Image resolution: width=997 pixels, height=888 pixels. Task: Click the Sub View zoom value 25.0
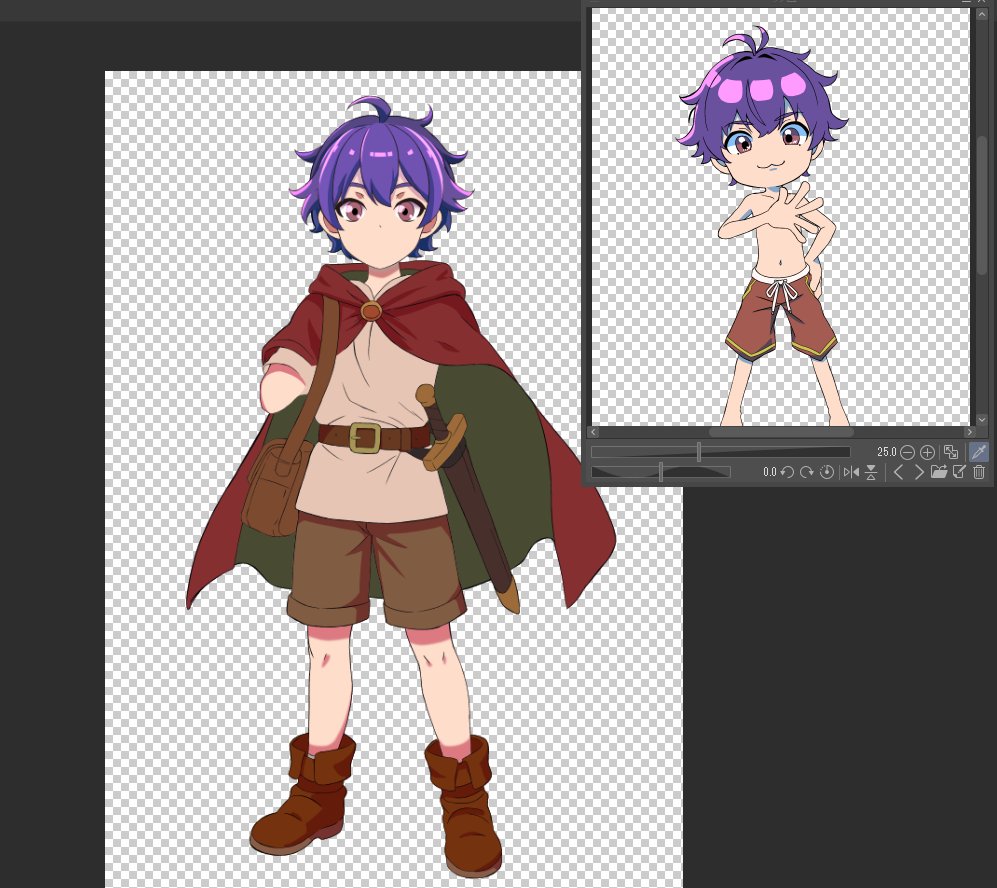[886, 452]
